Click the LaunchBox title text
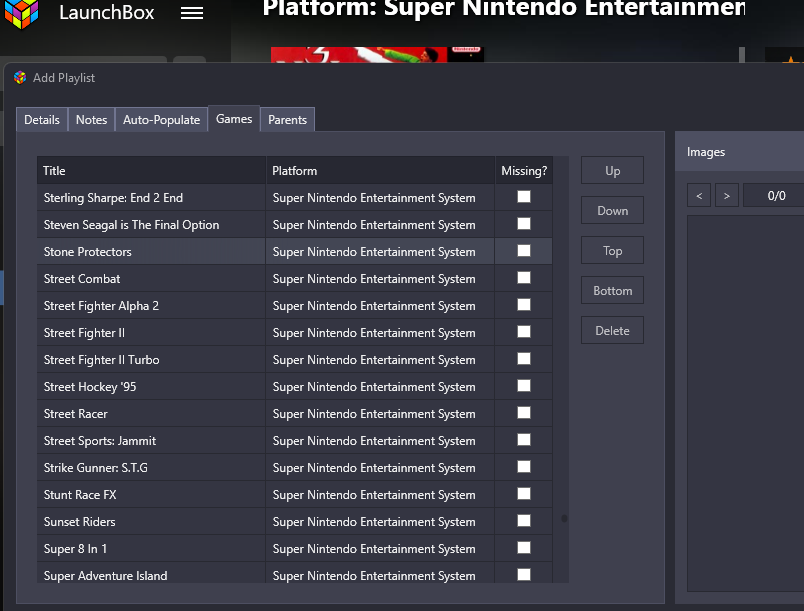This screenshot has height=611, width=804. 107,13
